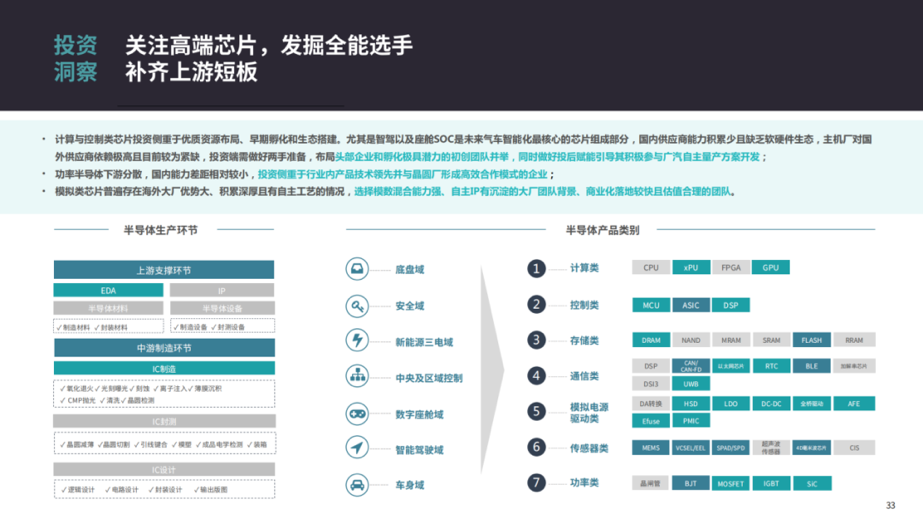This screenshot has width=923, height=519.
Task: Click the MRAM chip label
Action: [731, 340]
